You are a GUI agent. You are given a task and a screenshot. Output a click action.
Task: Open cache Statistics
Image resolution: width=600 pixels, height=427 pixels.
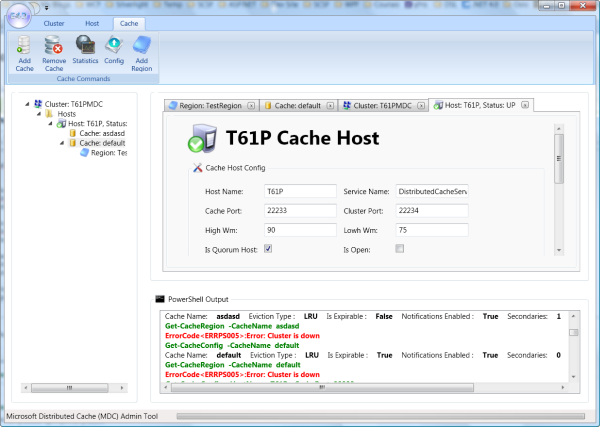tap(85, 49)
